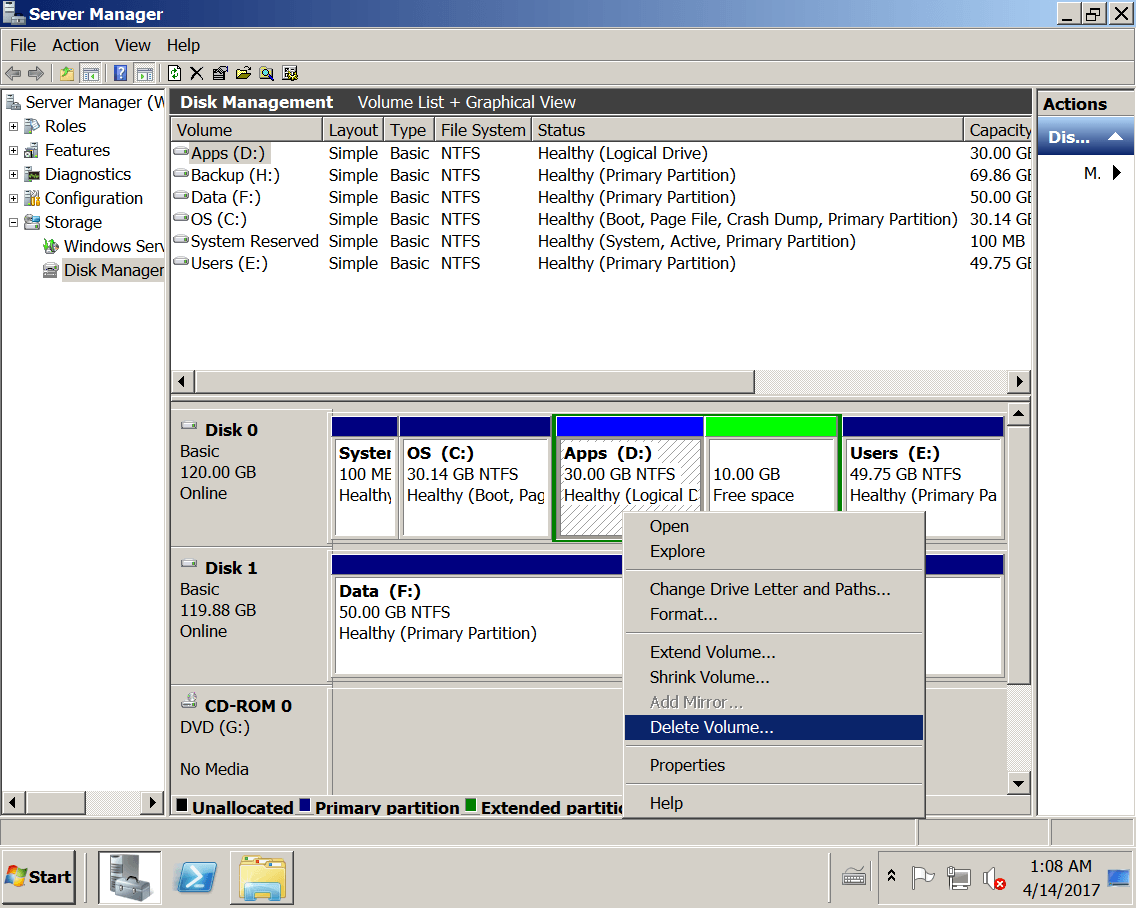1136x908 pixels.
Task: Sort by the Layout column header
Action: point(353,130)
